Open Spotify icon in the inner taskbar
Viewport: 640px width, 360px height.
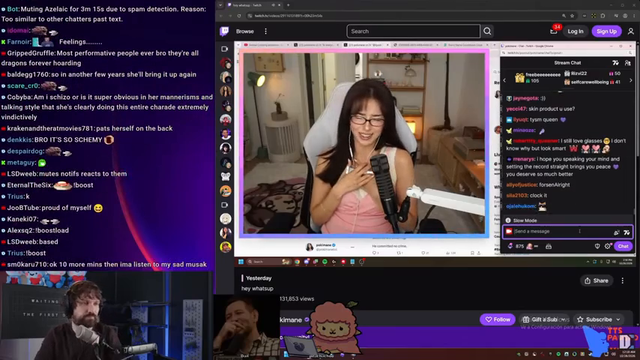(325, 262)
